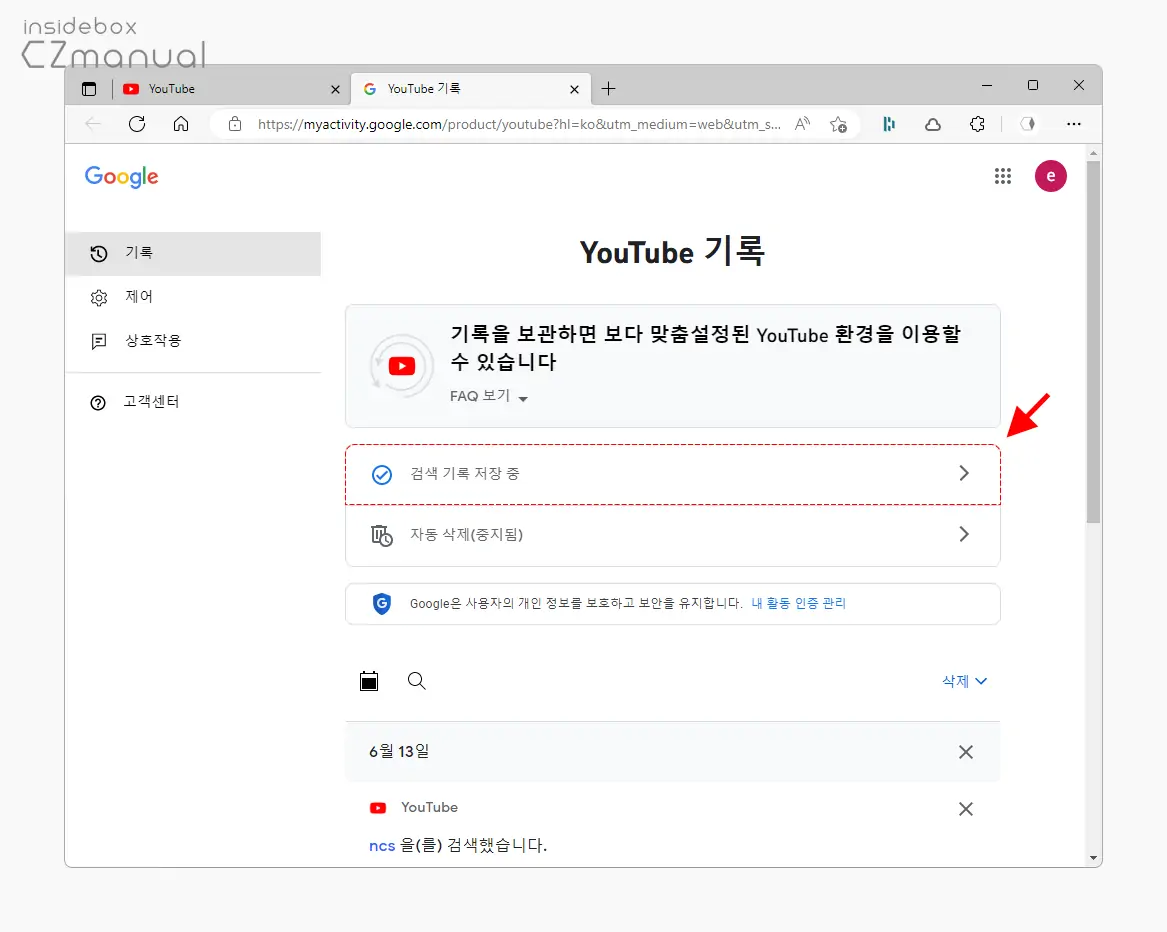This screenshot has width=1167, height=932.
Task: Open the 삭제 dropdown above the history list
Action: [963, 681]
